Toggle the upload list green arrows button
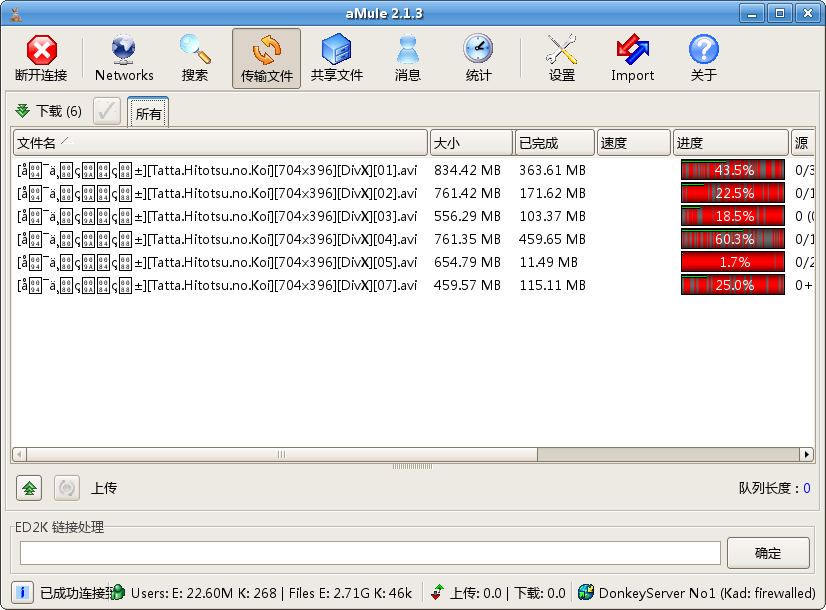Image resolution: width=826 pixels, height=610 pixels. tap(29, 488)
